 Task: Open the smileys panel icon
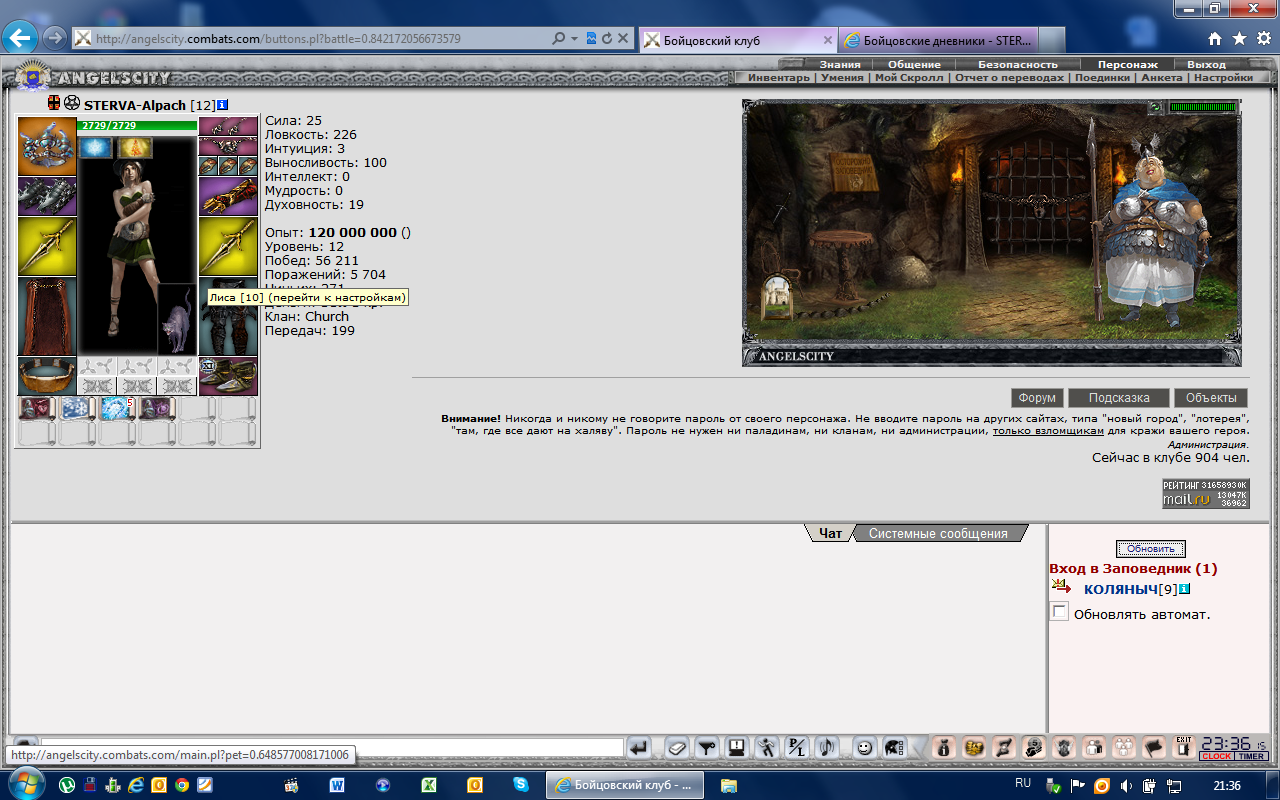point(864,746)
